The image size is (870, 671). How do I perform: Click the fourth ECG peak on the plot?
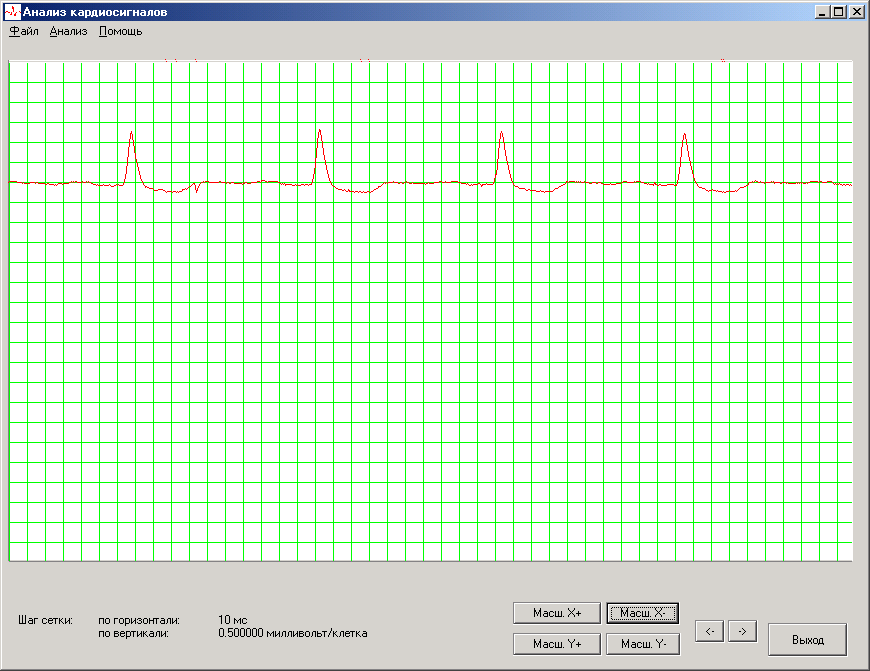685,134
